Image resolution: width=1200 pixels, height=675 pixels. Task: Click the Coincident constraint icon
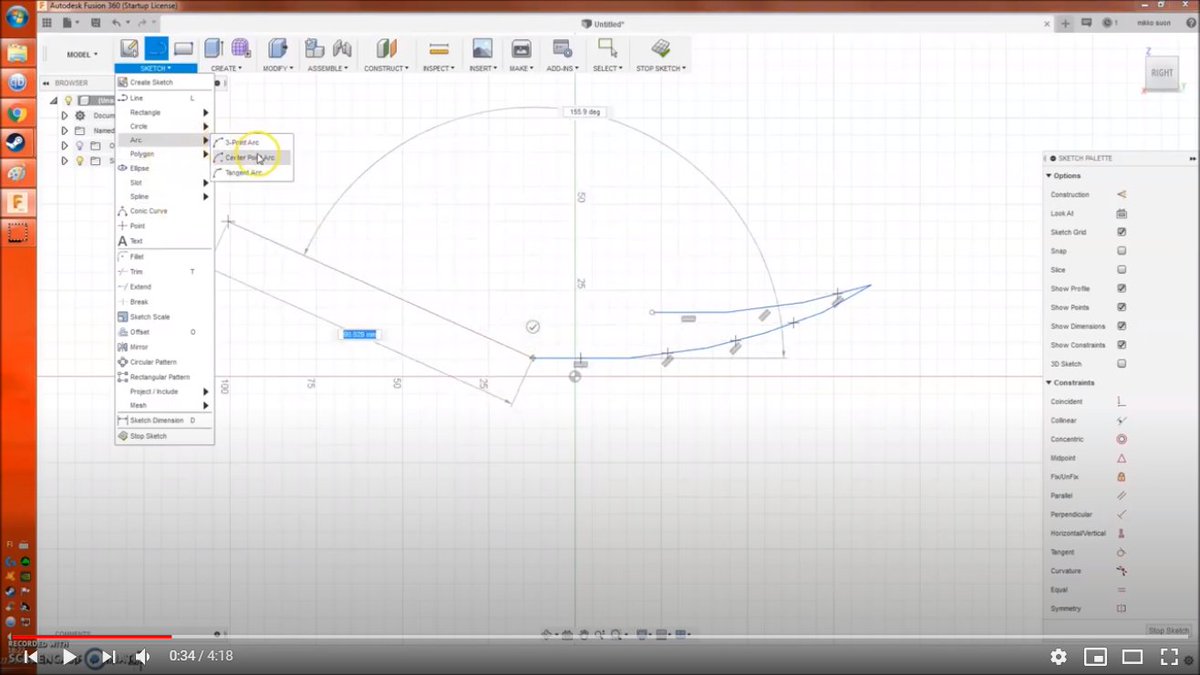pos(1121,401)
